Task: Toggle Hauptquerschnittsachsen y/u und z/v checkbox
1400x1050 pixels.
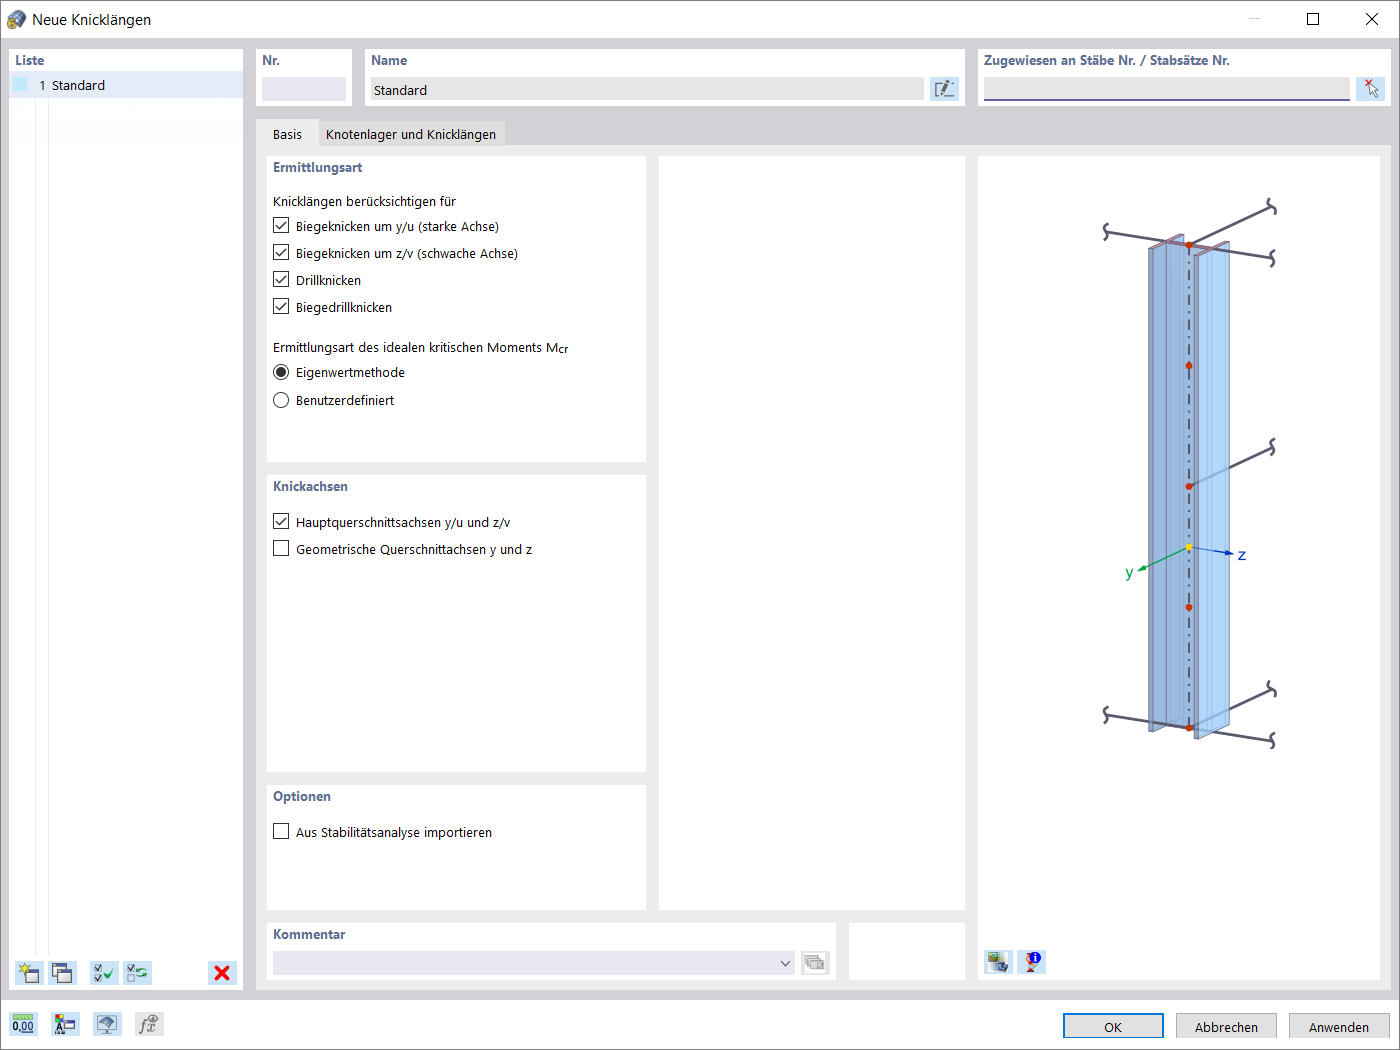Action: pyautogui.click(x=281, y=522)
